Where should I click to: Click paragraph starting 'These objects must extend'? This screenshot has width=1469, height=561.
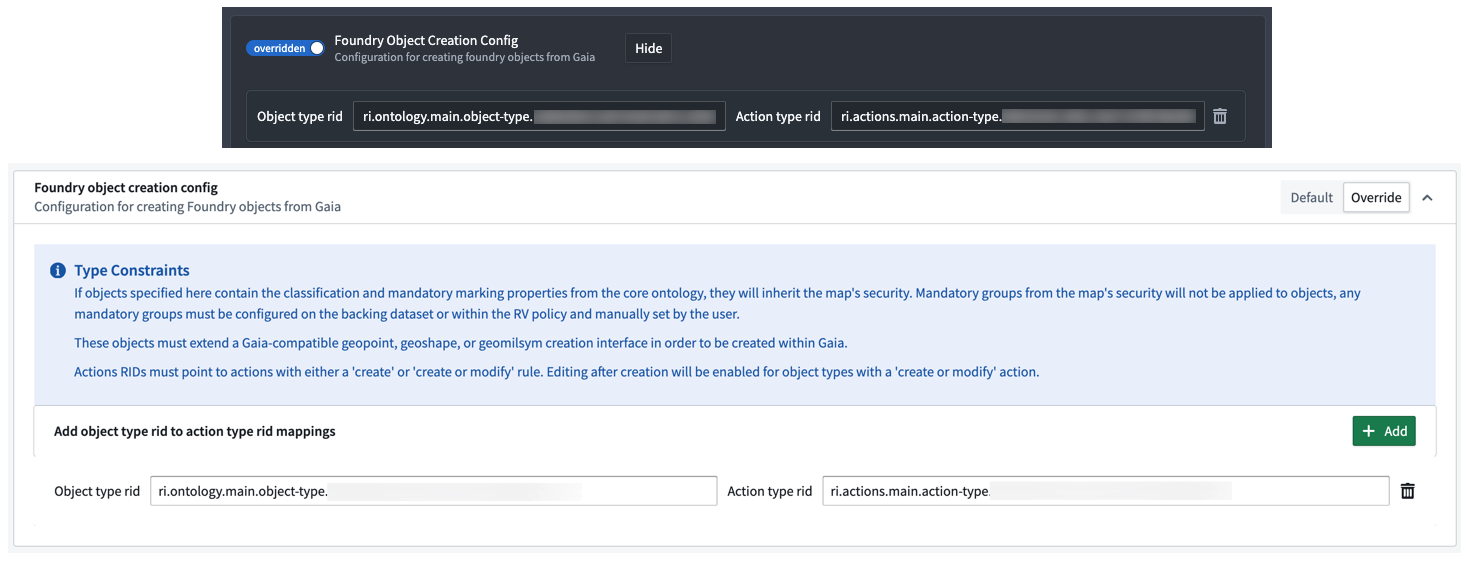click(x=461, y=343)
